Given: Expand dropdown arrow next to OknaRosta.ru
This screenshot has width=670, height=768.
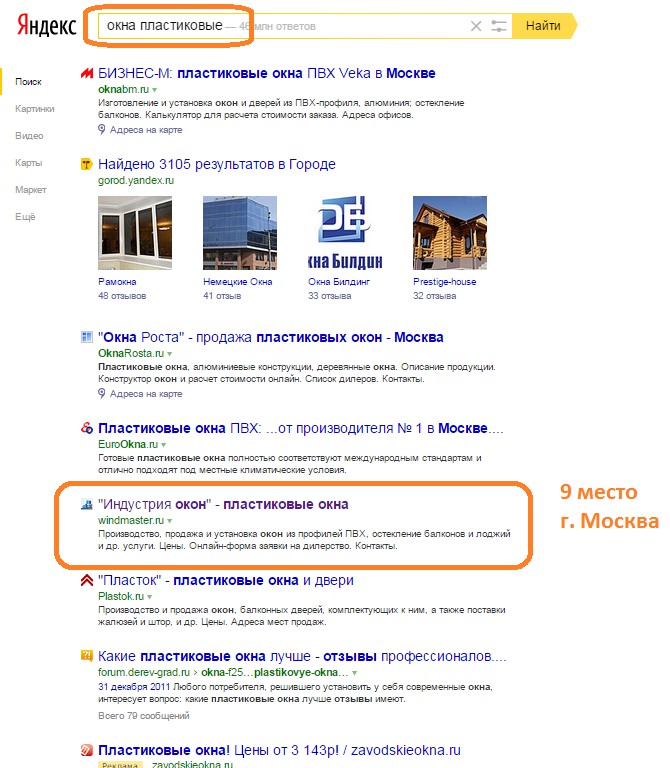Looking at the screenshot, I should tap(169, 354).
